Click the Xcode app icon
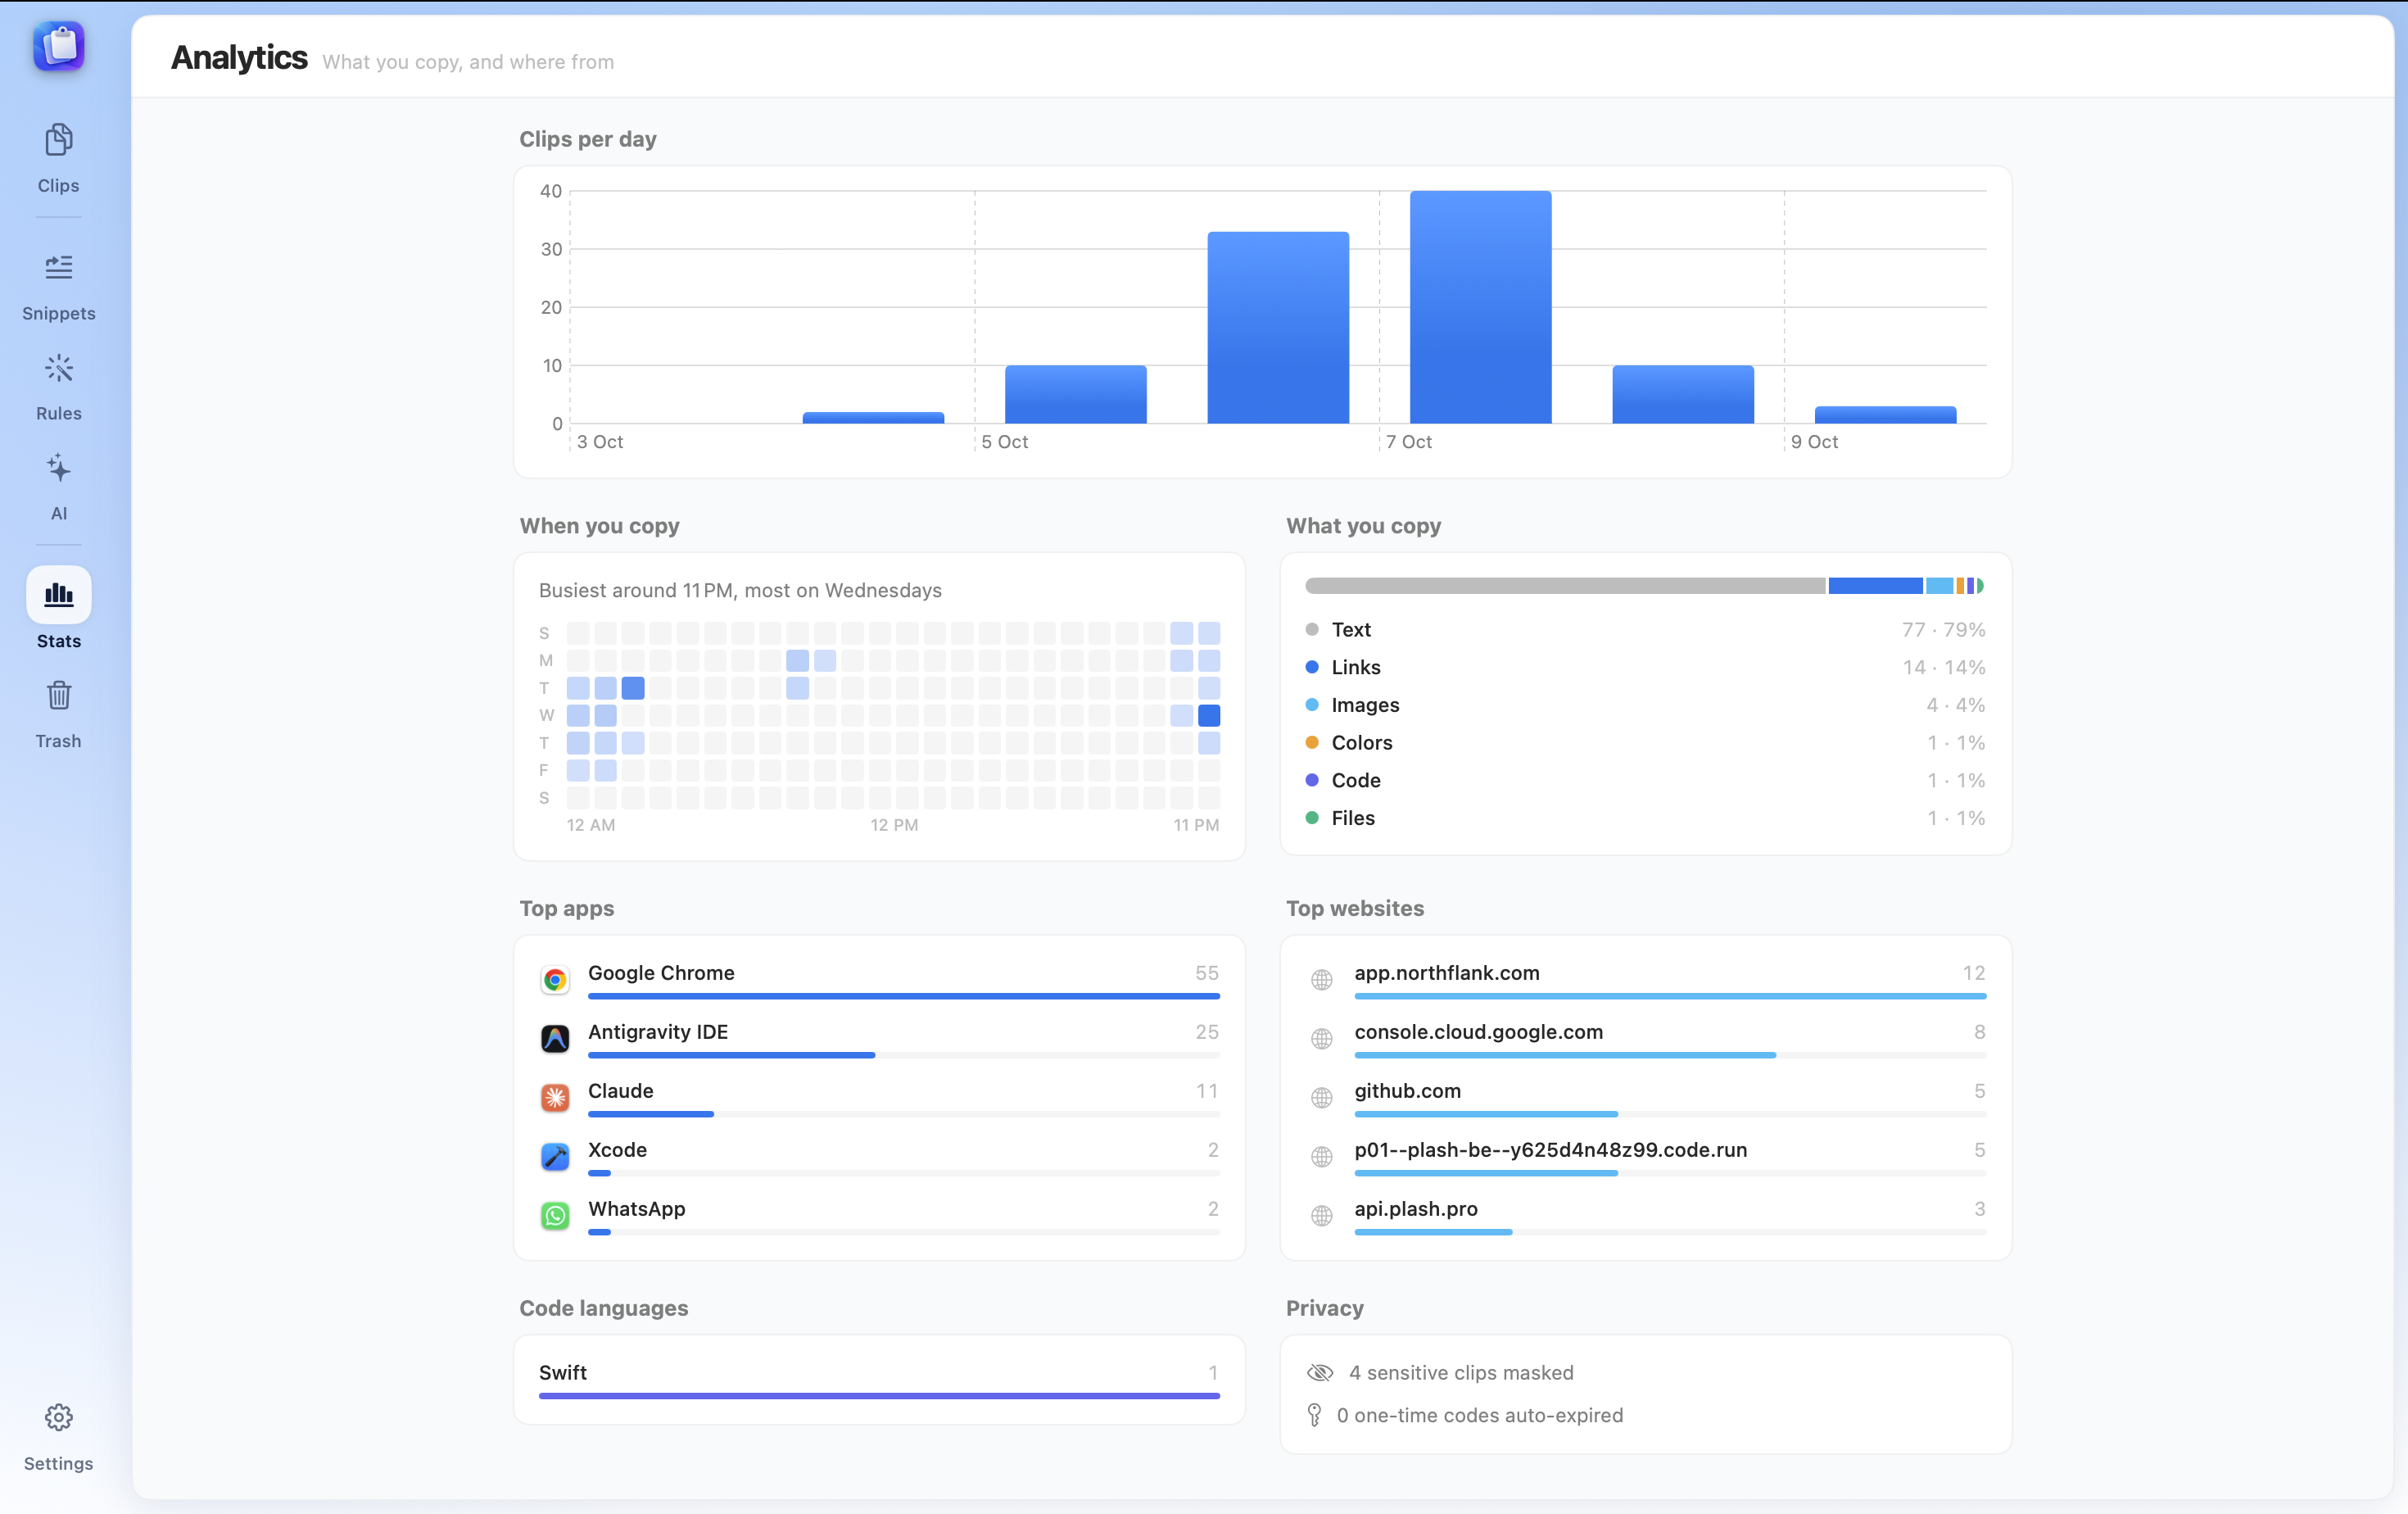This screenshot has height=1514, width=2408. [555, 1157]
